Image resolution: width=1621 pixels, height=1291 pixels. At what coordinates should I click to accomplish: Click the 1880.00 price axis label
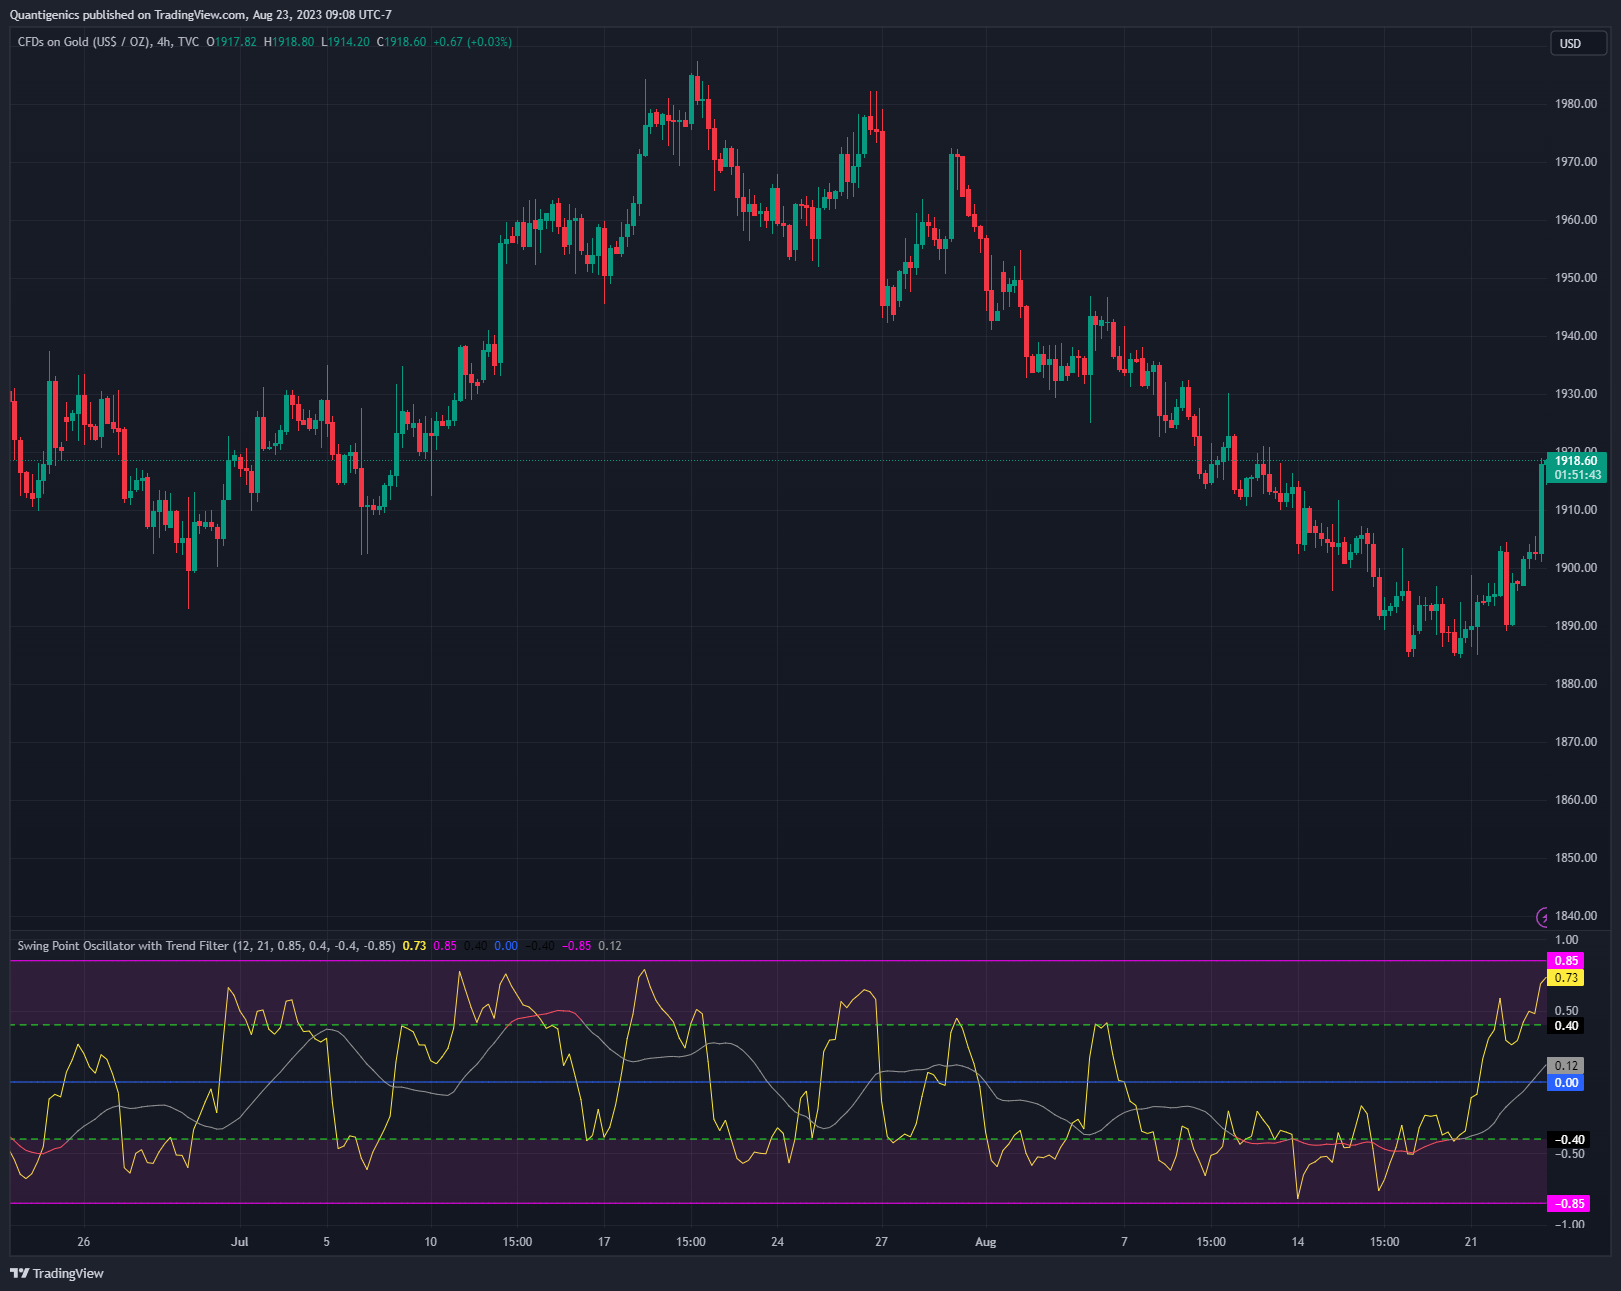point(1576,684)
